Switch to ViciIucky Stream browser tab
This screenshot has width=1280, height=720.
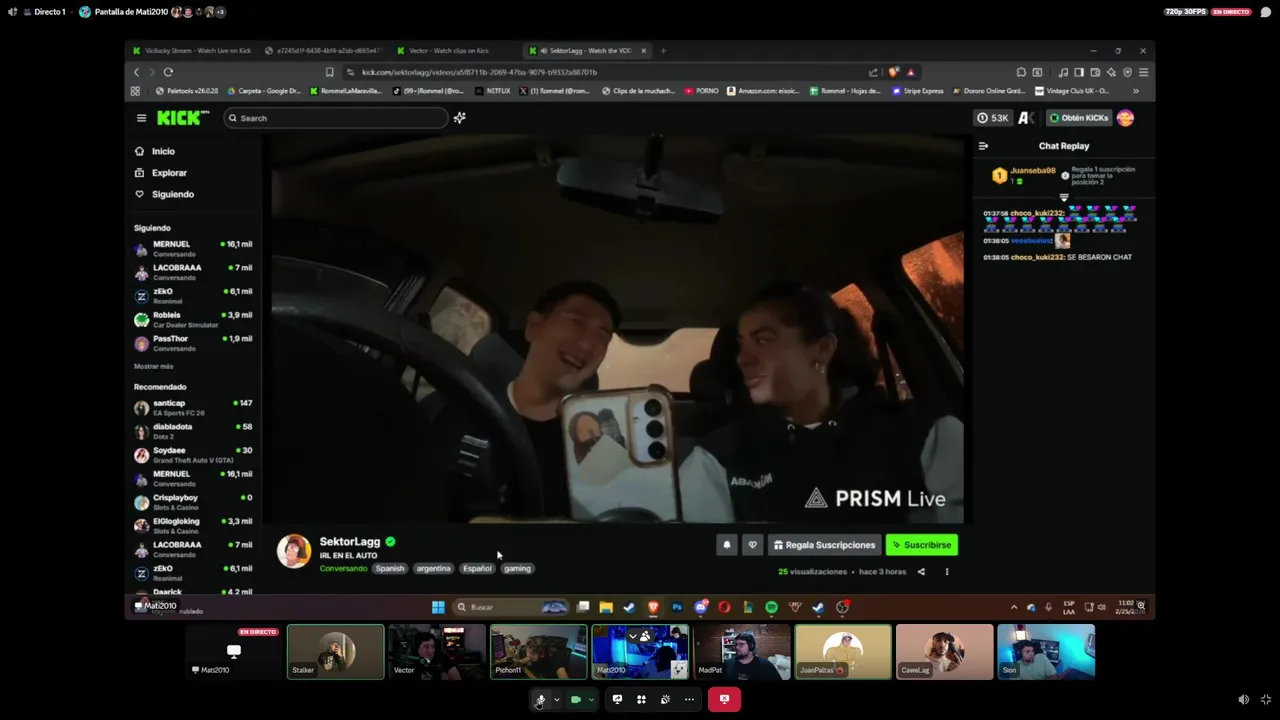point(192,50)
